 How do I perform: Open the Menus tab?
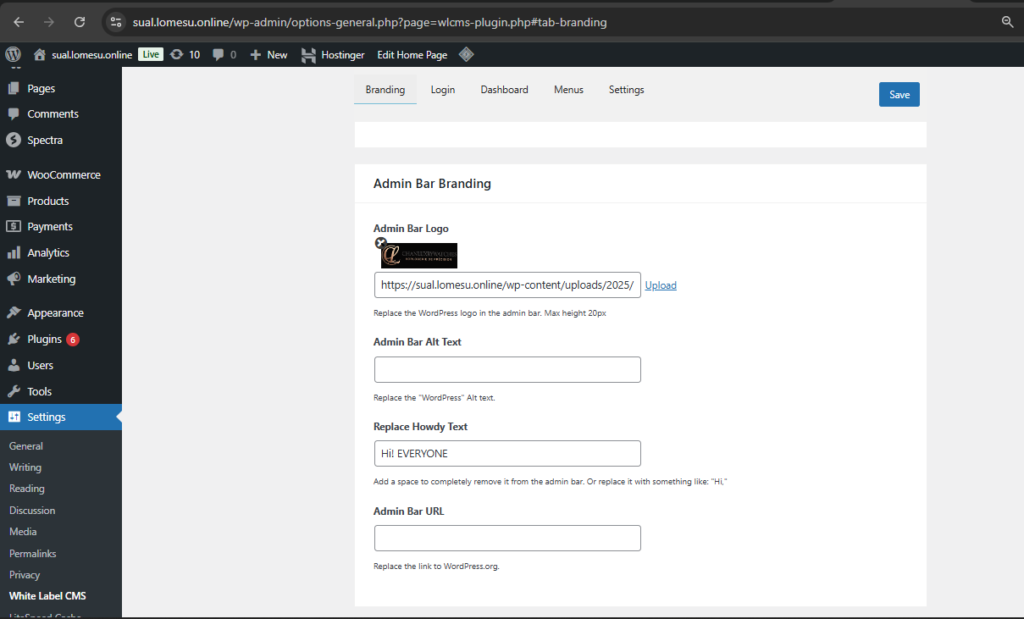pyautogui.click(x=568, y=90)
